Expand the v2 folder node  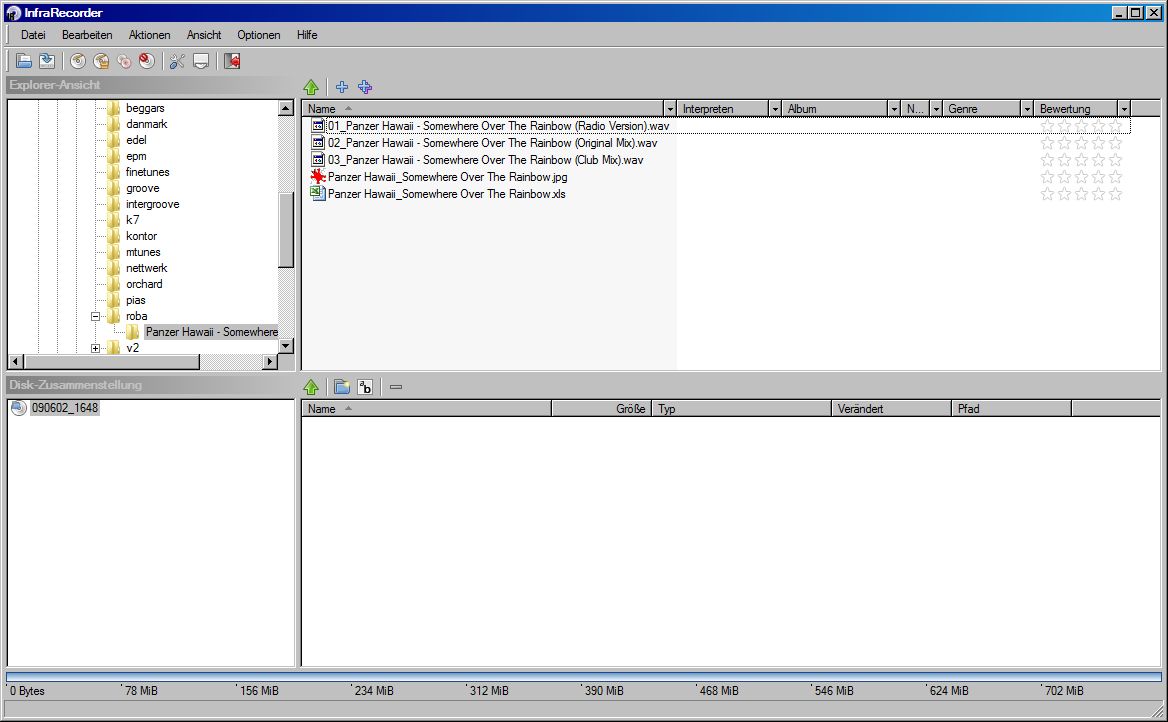click(95, 348)
